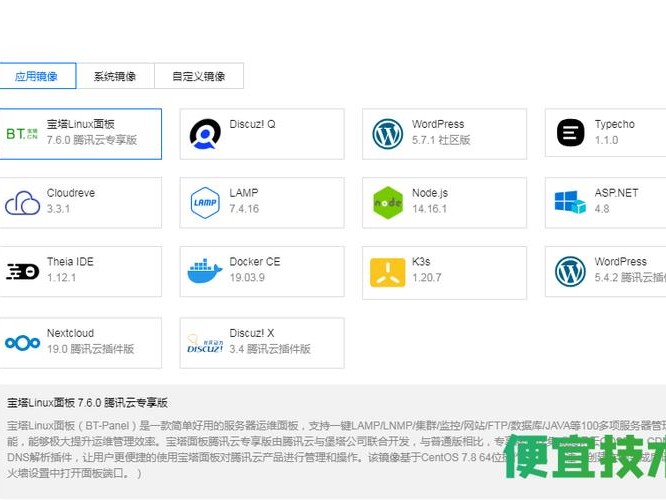Image resolution: width=666 pixels, height=500 pixels.
Task: Click the LAMP hexagon icon
Action: point(205,203)
